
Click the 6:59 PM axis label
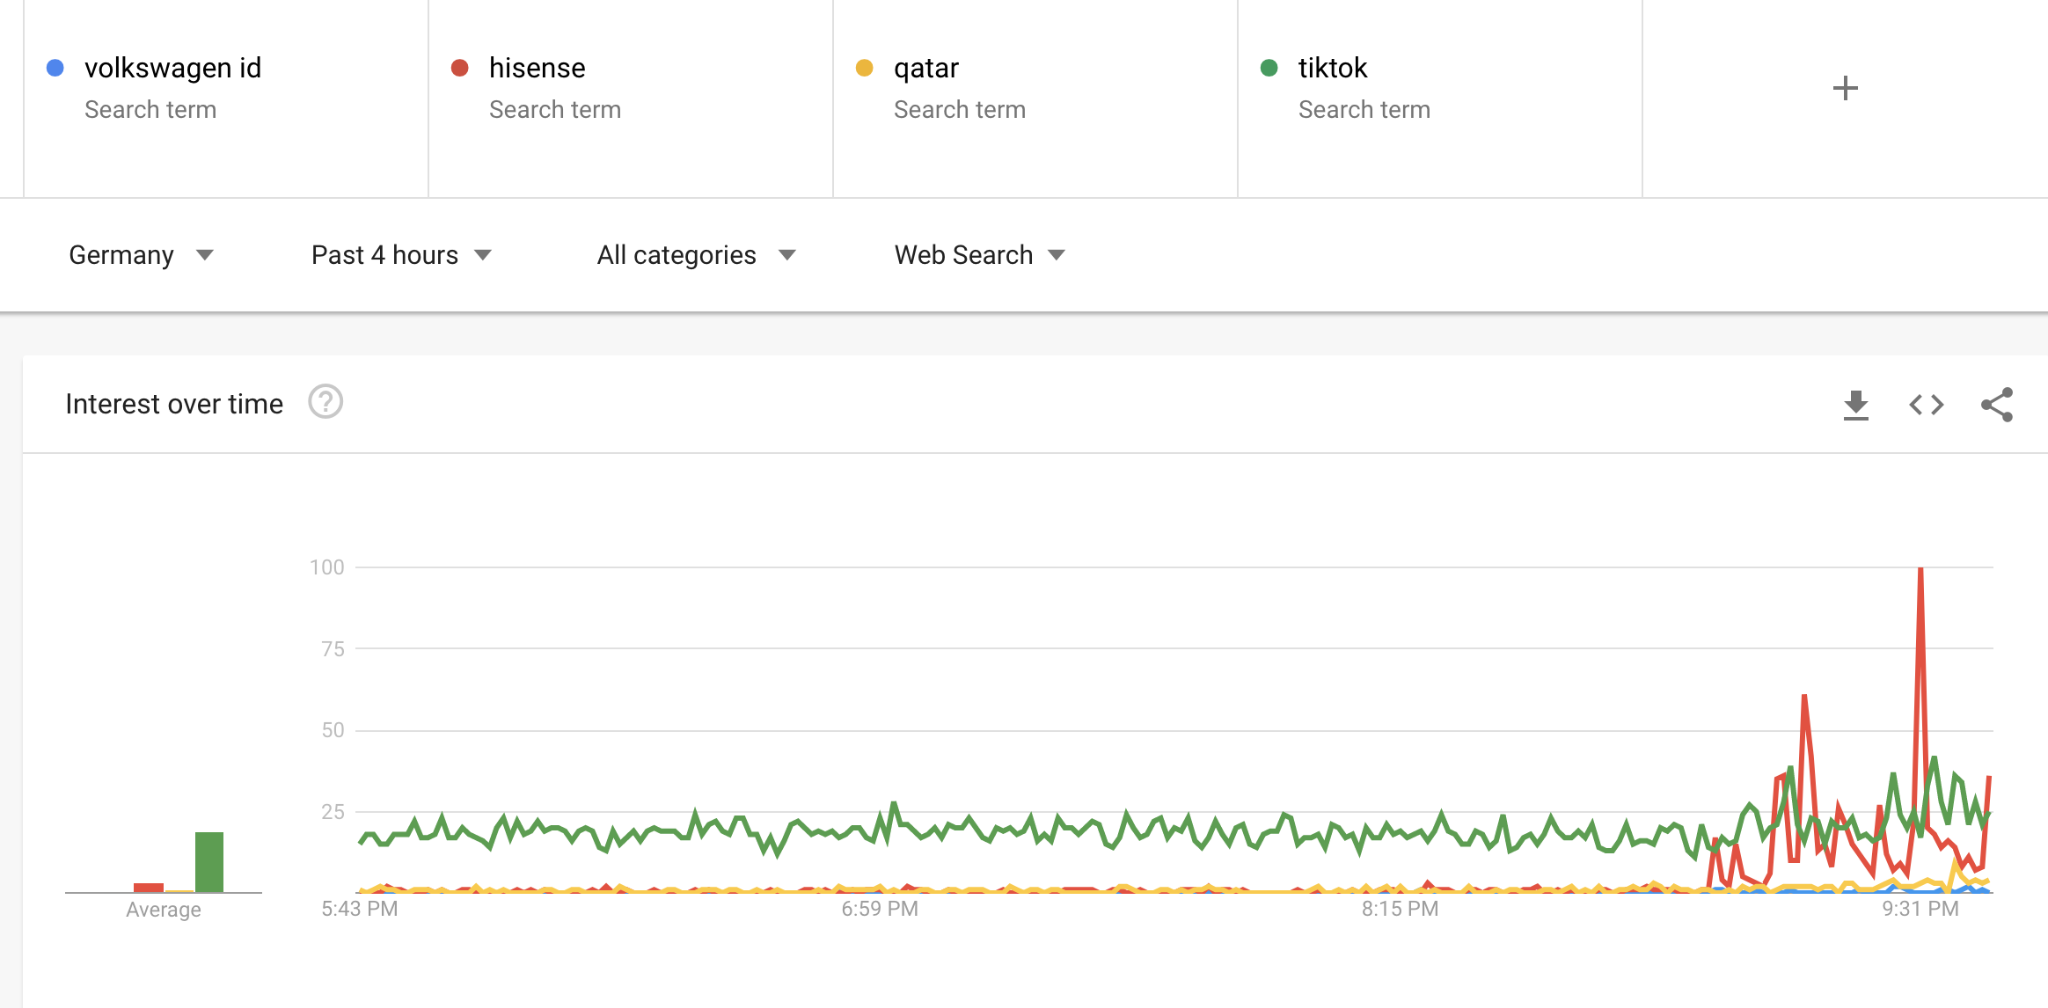[x=880, y=909]
